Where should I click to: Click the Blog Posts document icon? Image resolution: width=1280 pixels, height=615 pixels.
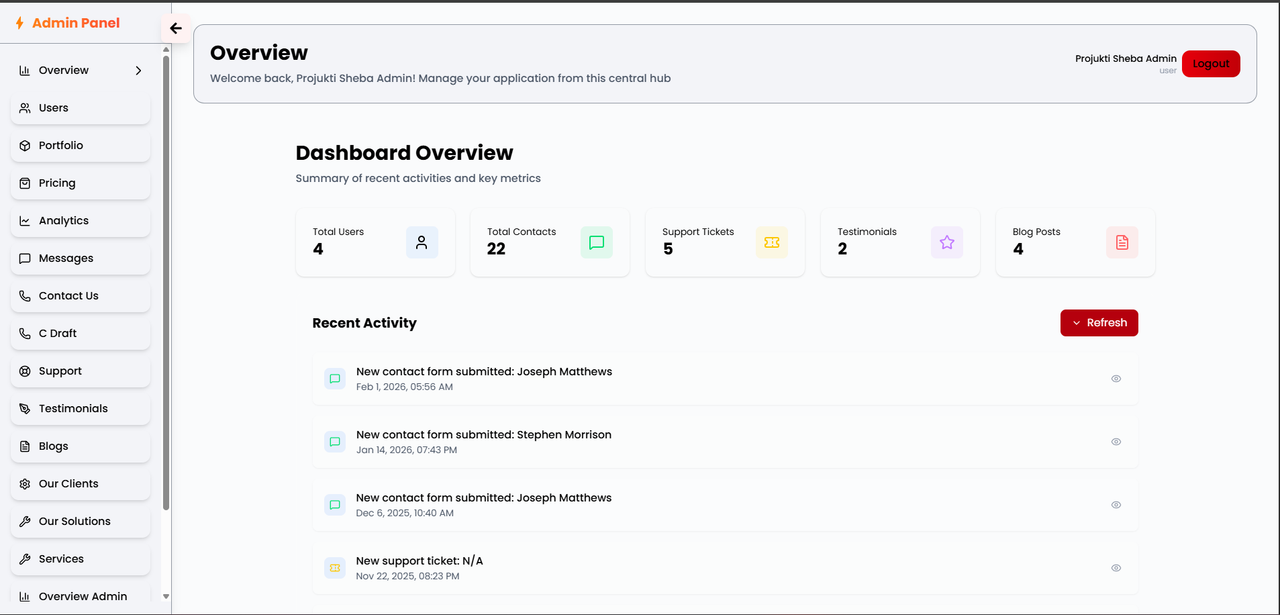[x=1122, y=242]
